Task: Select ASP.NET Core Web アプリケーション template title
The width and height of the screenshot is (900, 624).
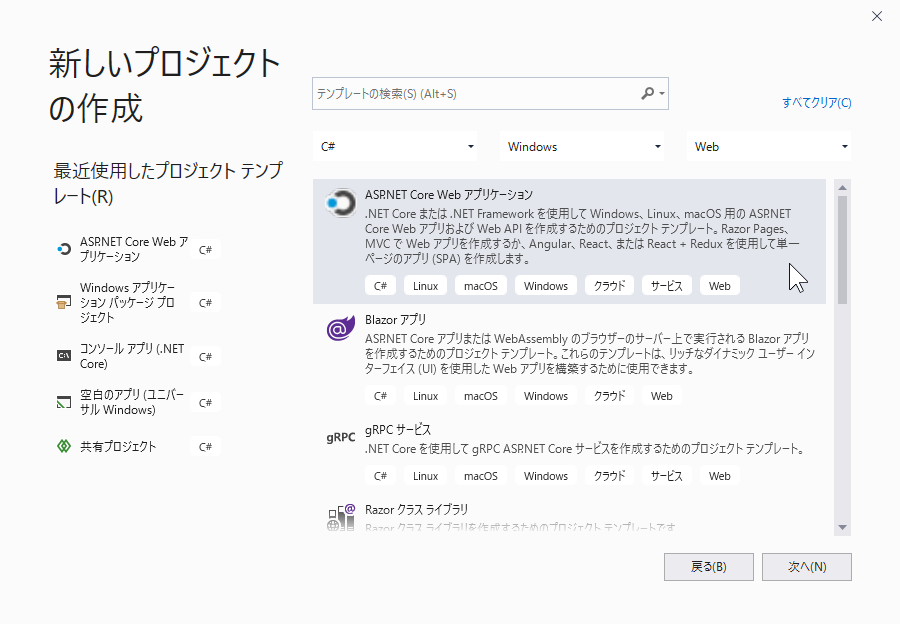Action: pyautogui.click(x=449, y=195)
